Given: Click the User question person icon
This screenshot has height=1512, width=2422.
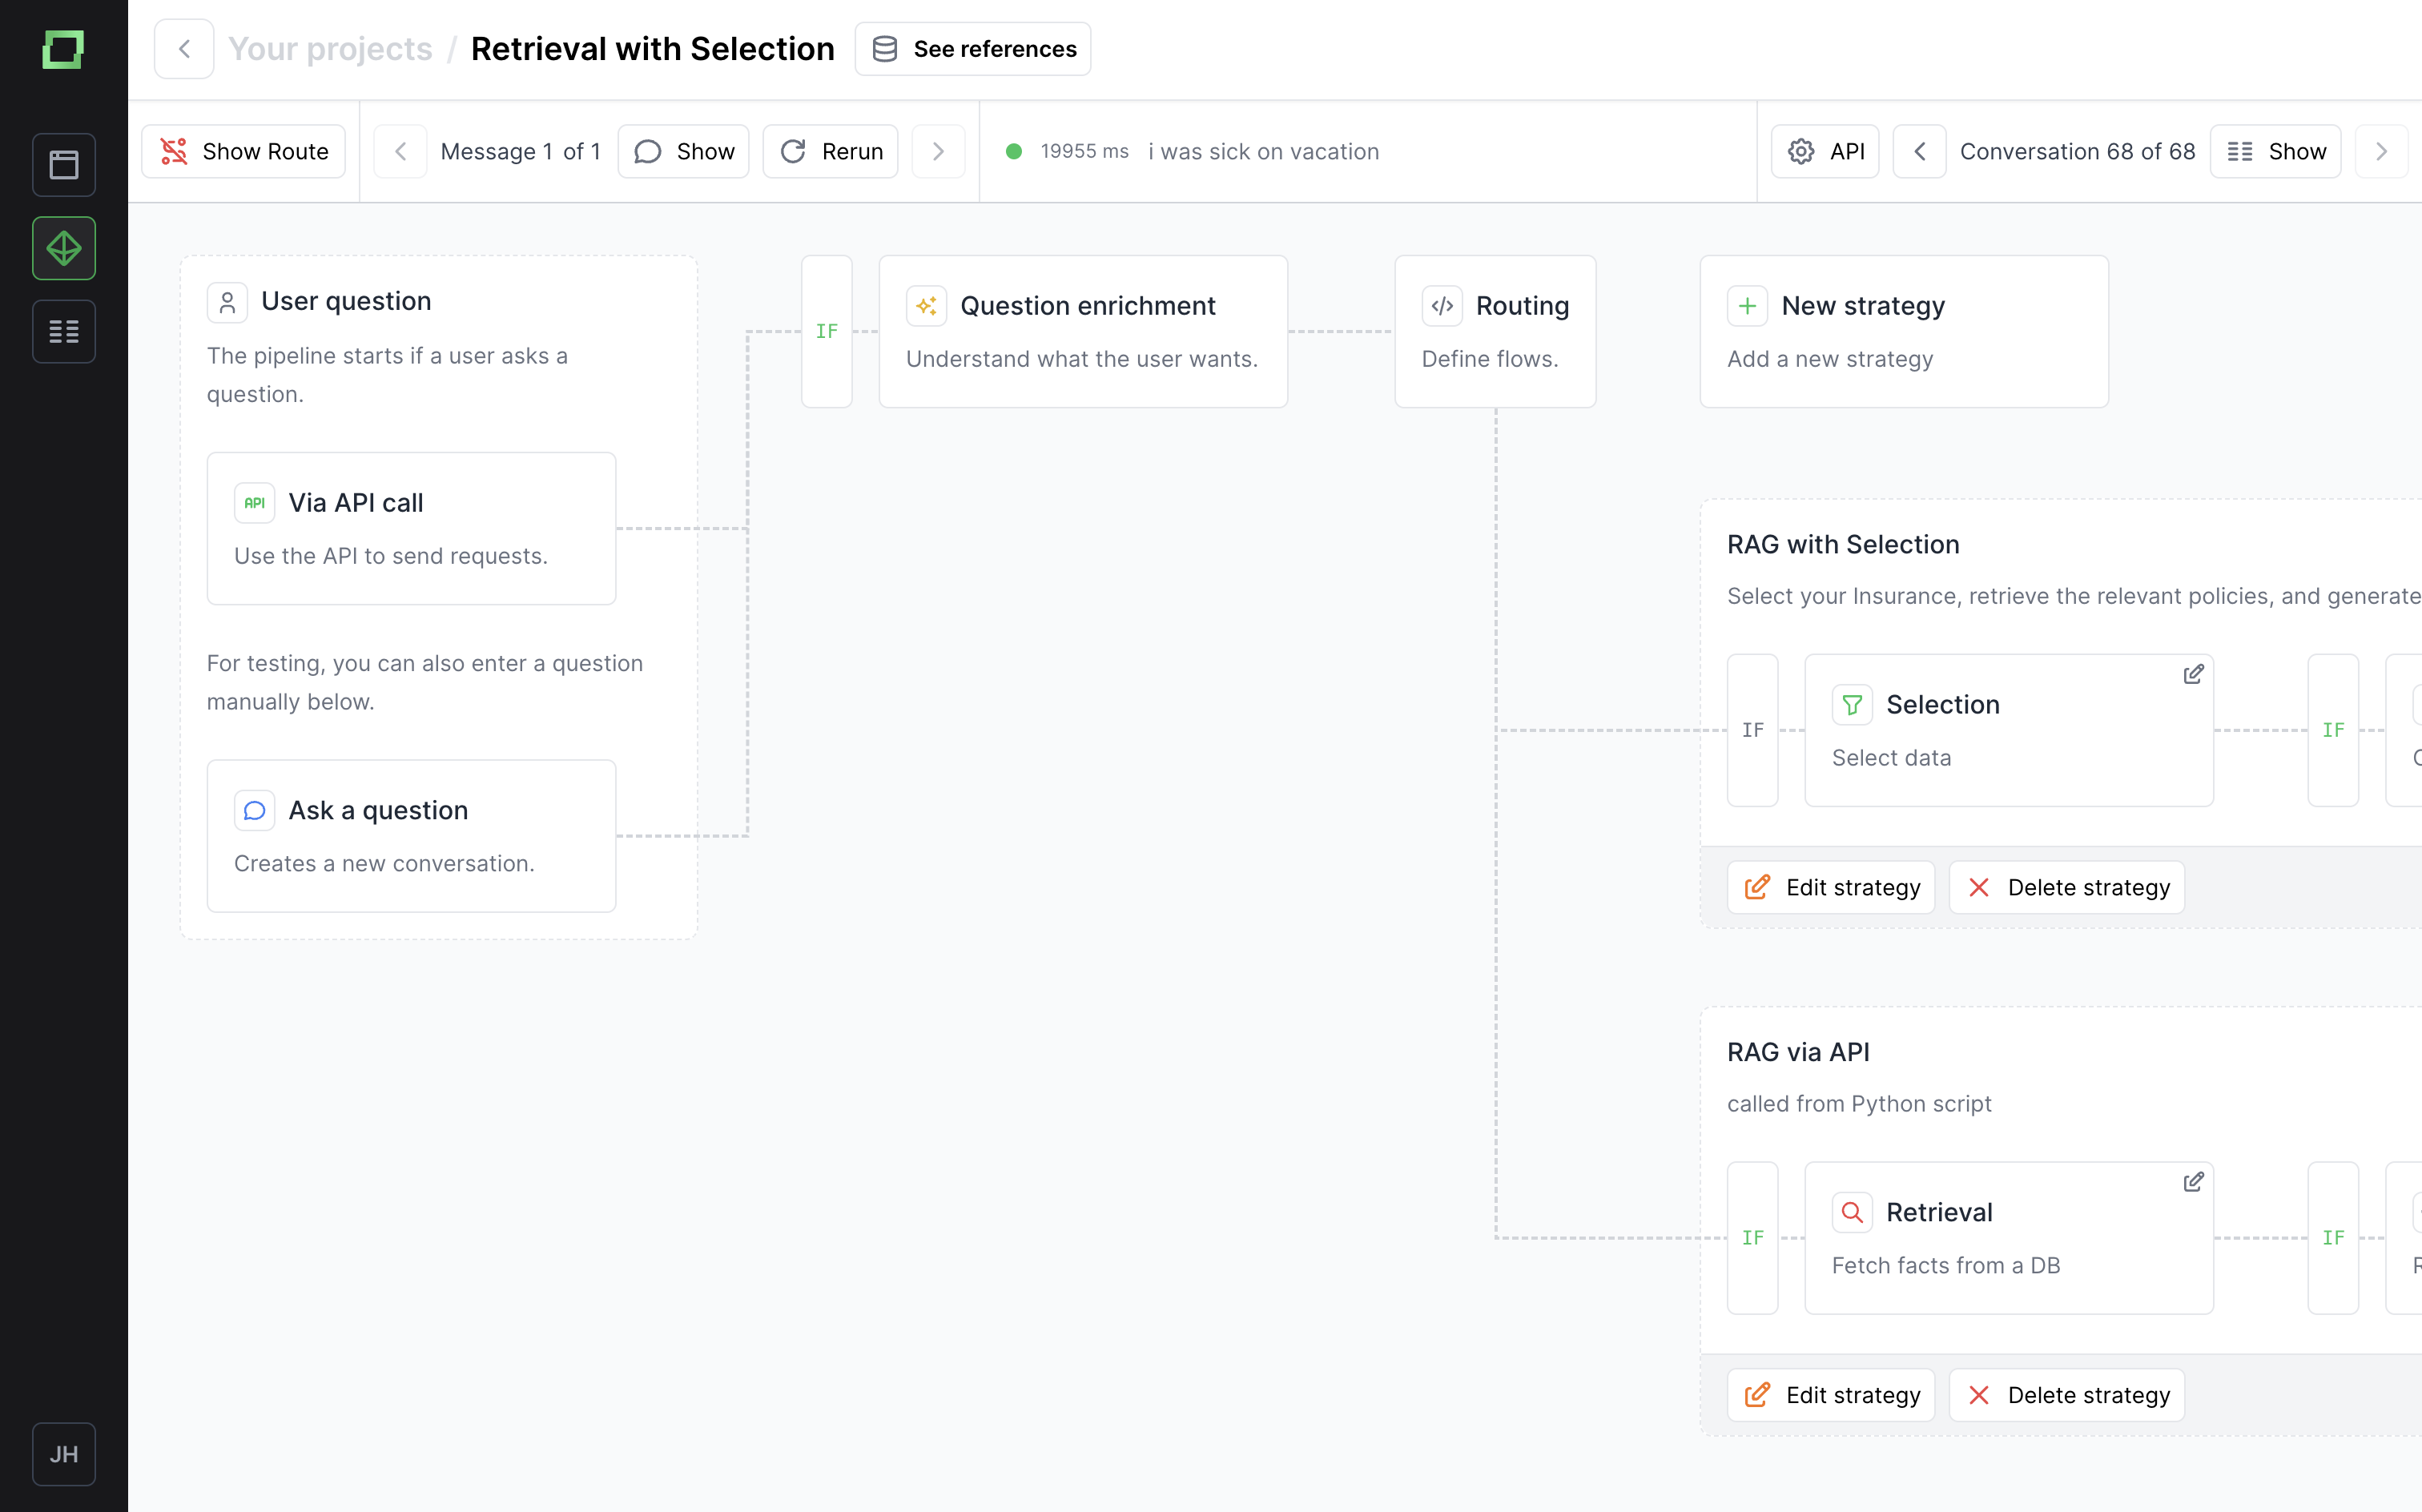Looking at the screenshot, I should [x=227, y=302].
